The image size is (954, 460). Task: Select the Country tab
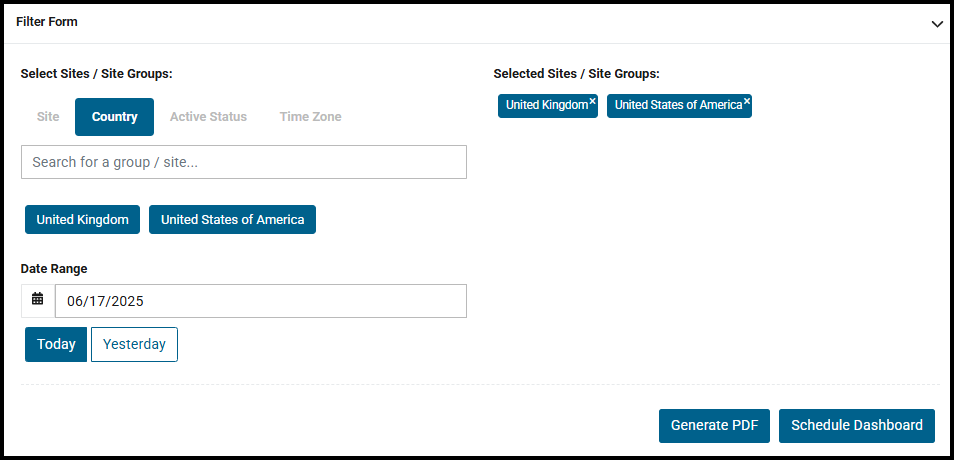114,117
